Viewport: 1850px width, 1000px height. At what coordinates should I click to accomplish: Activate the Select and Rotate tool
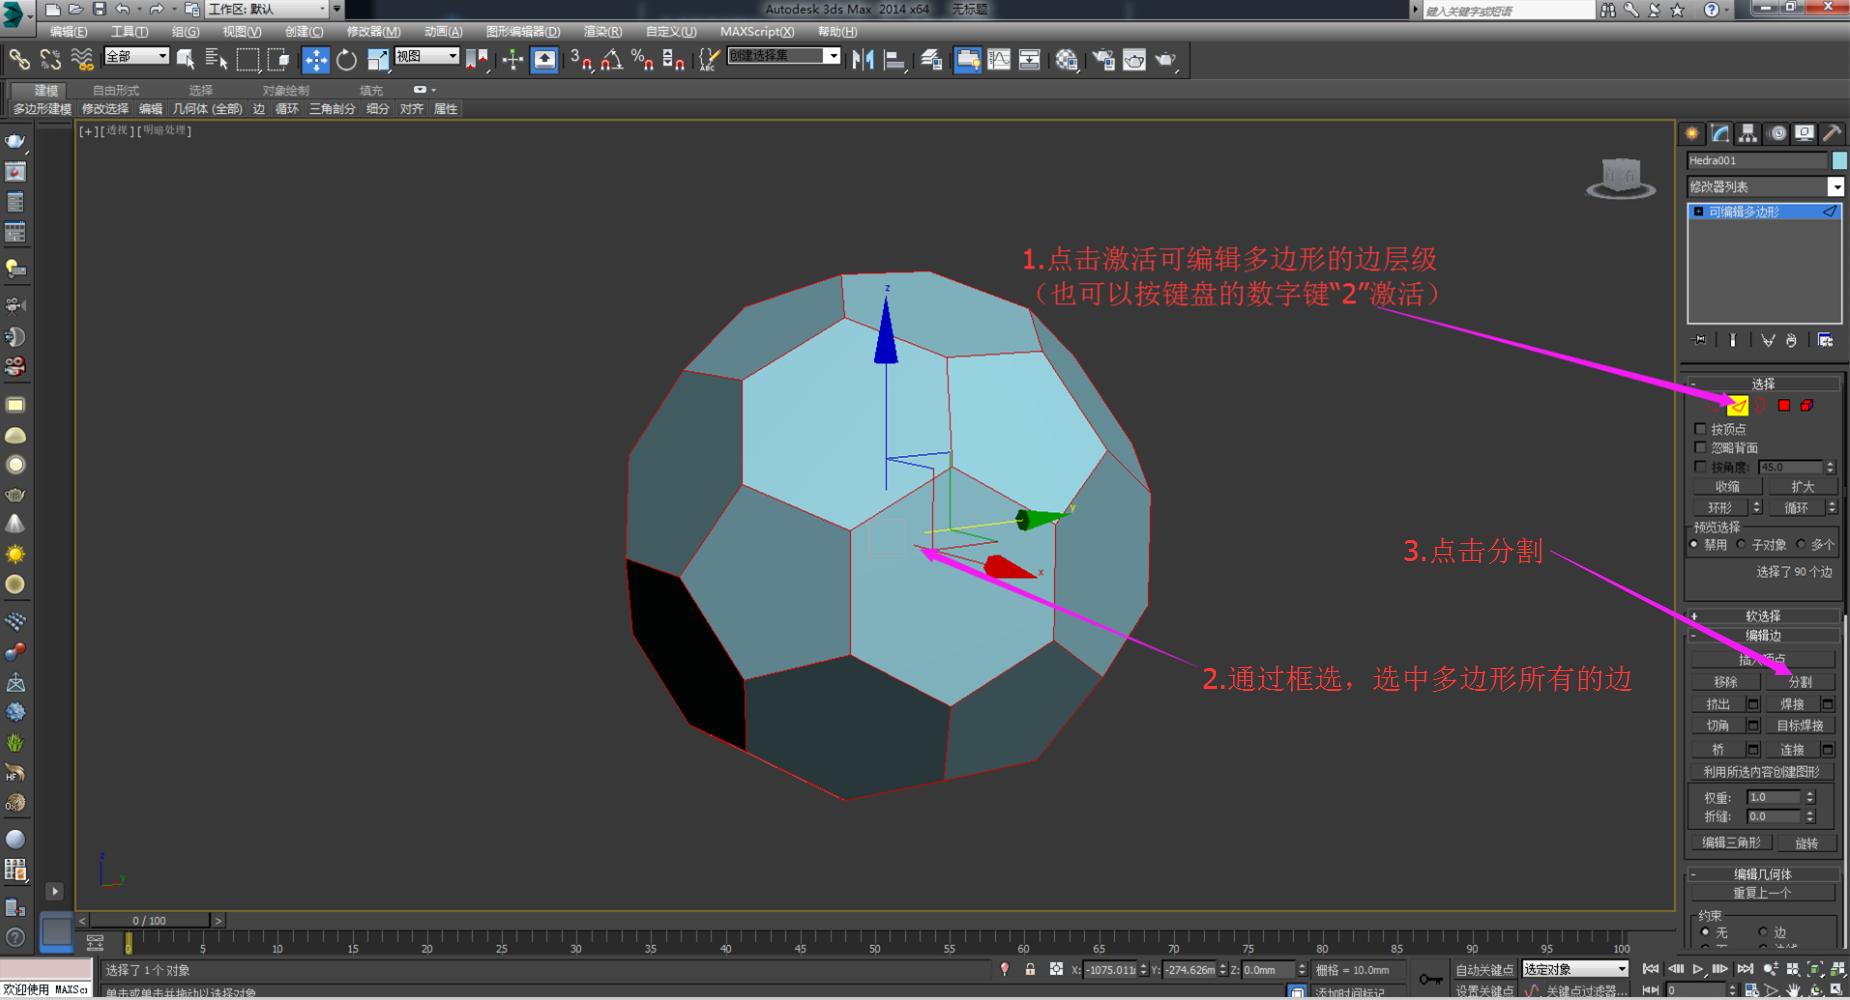coord(348,60)
